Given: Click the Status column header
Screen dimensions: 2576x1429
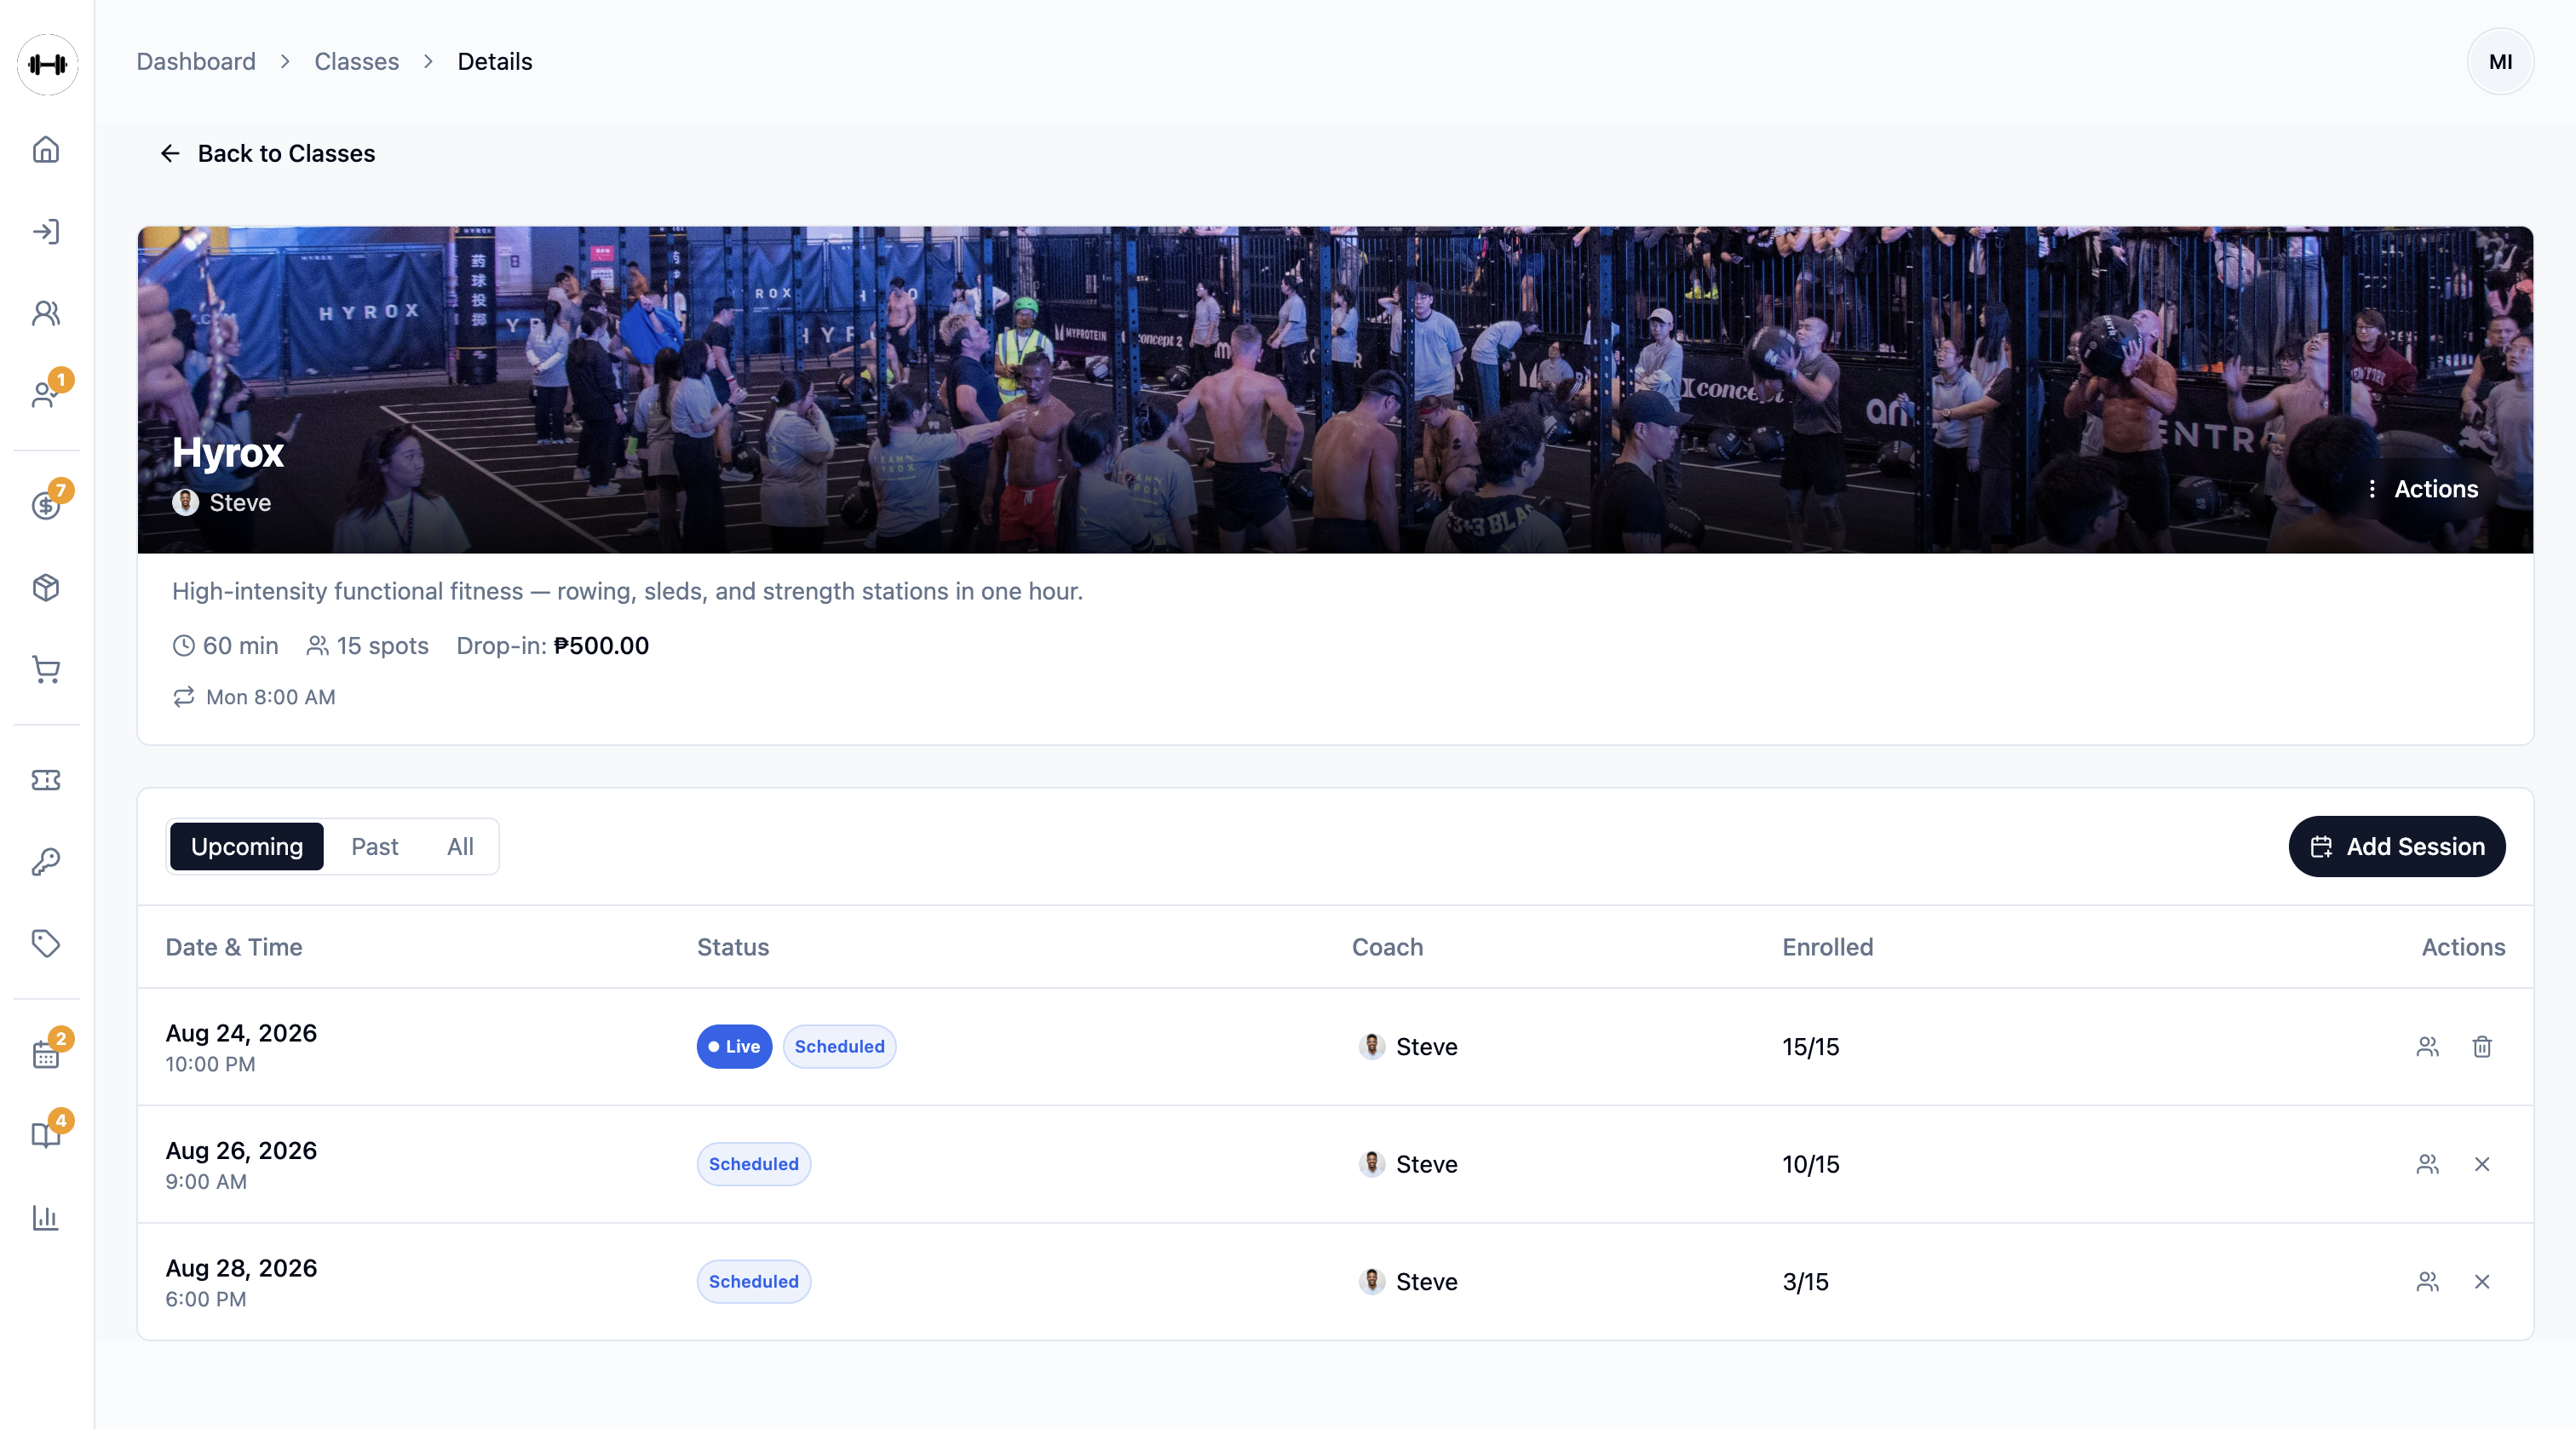Looking at the screenshot, I should 733,947.
